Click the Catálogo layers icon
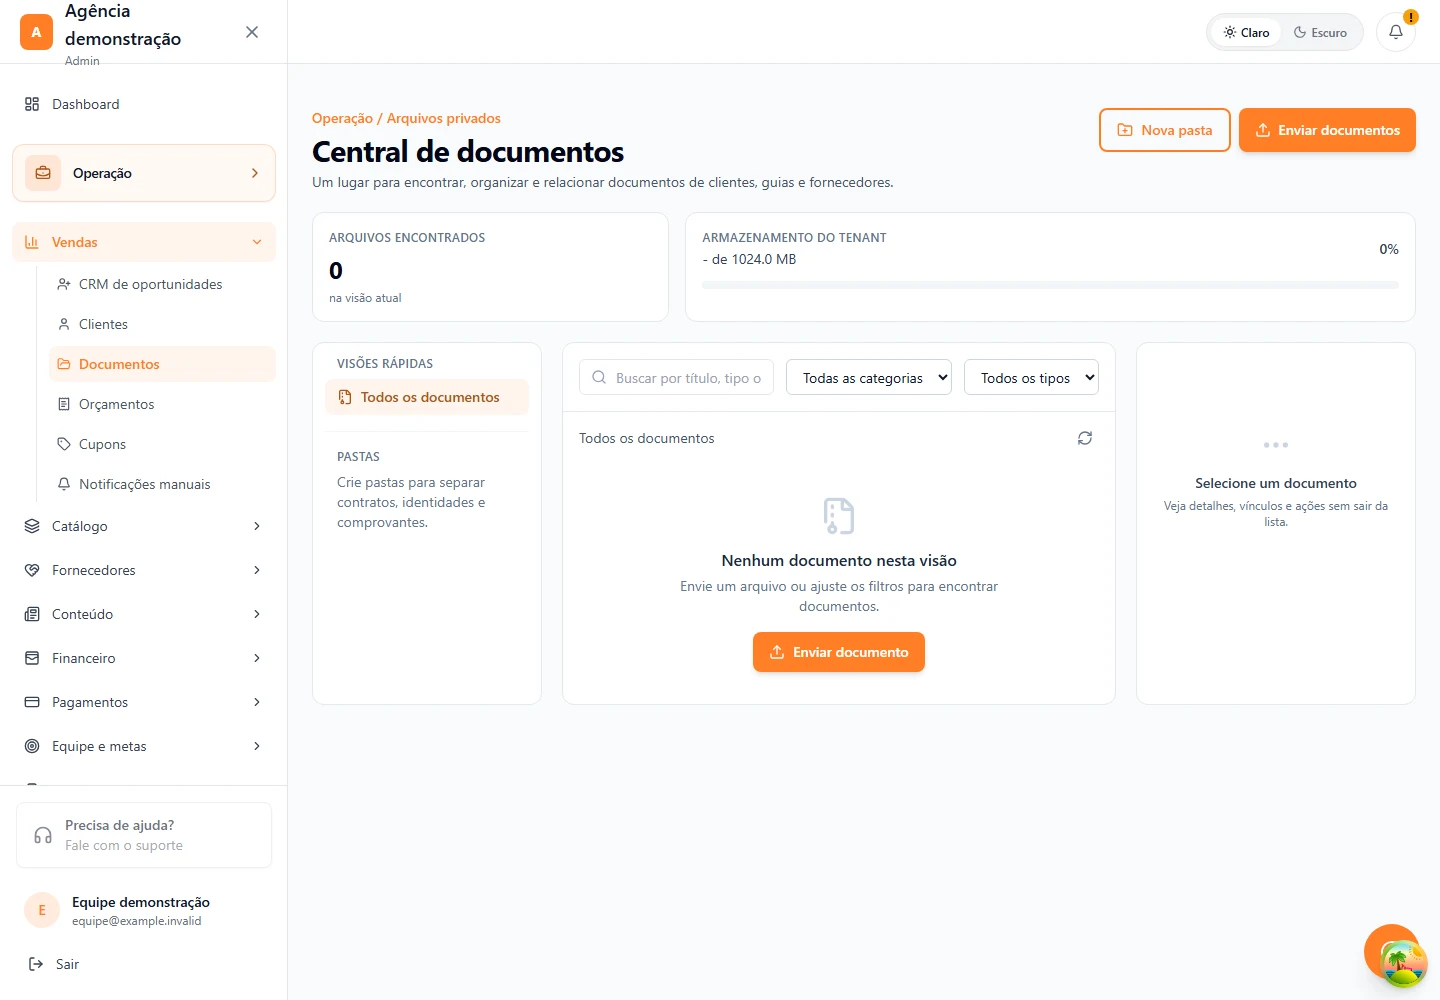1440x1000 pixels. tap(32, 526)
